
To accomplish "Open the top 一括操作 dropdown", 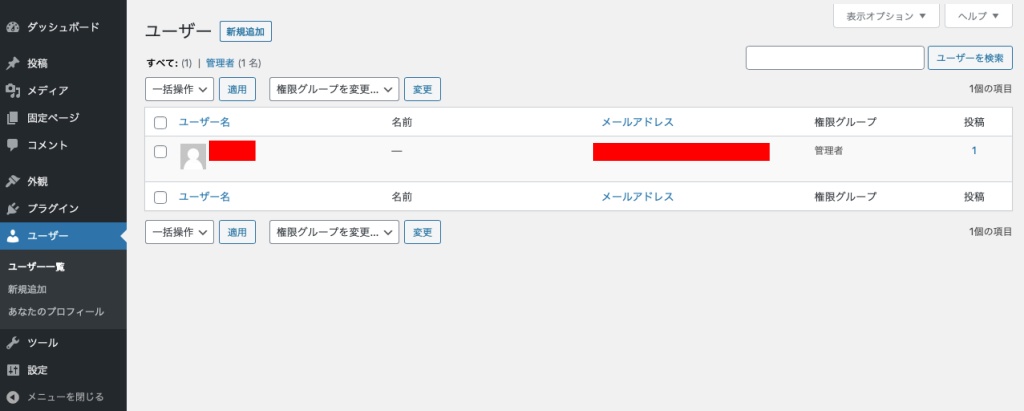I will coord(180,90).
